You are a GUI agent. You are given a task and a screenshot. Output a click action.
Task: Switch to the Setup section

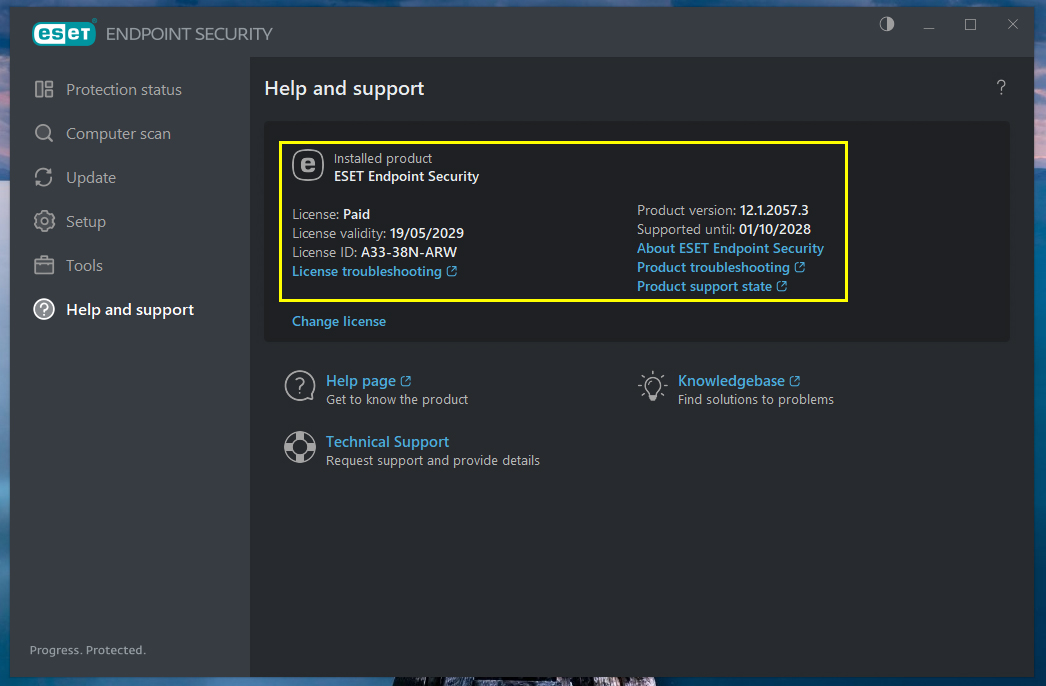[85, 222]
